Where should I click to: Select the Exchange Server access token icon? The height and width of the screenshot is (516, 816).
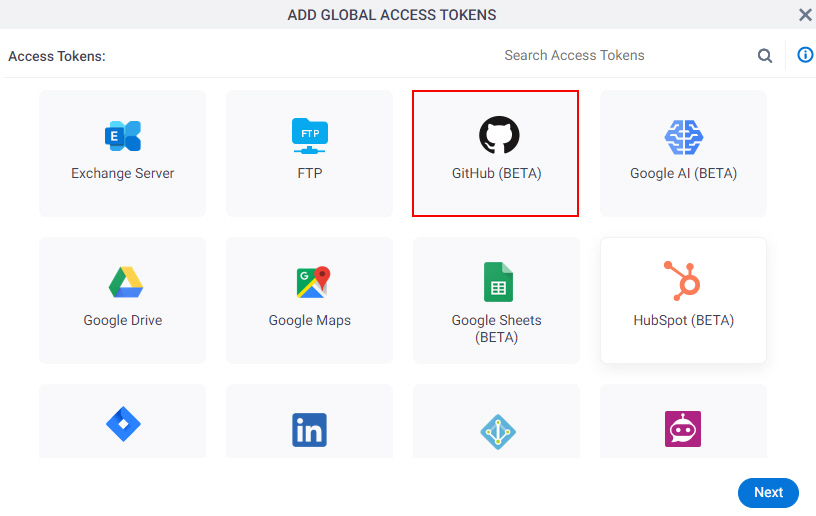pos(123,136)
